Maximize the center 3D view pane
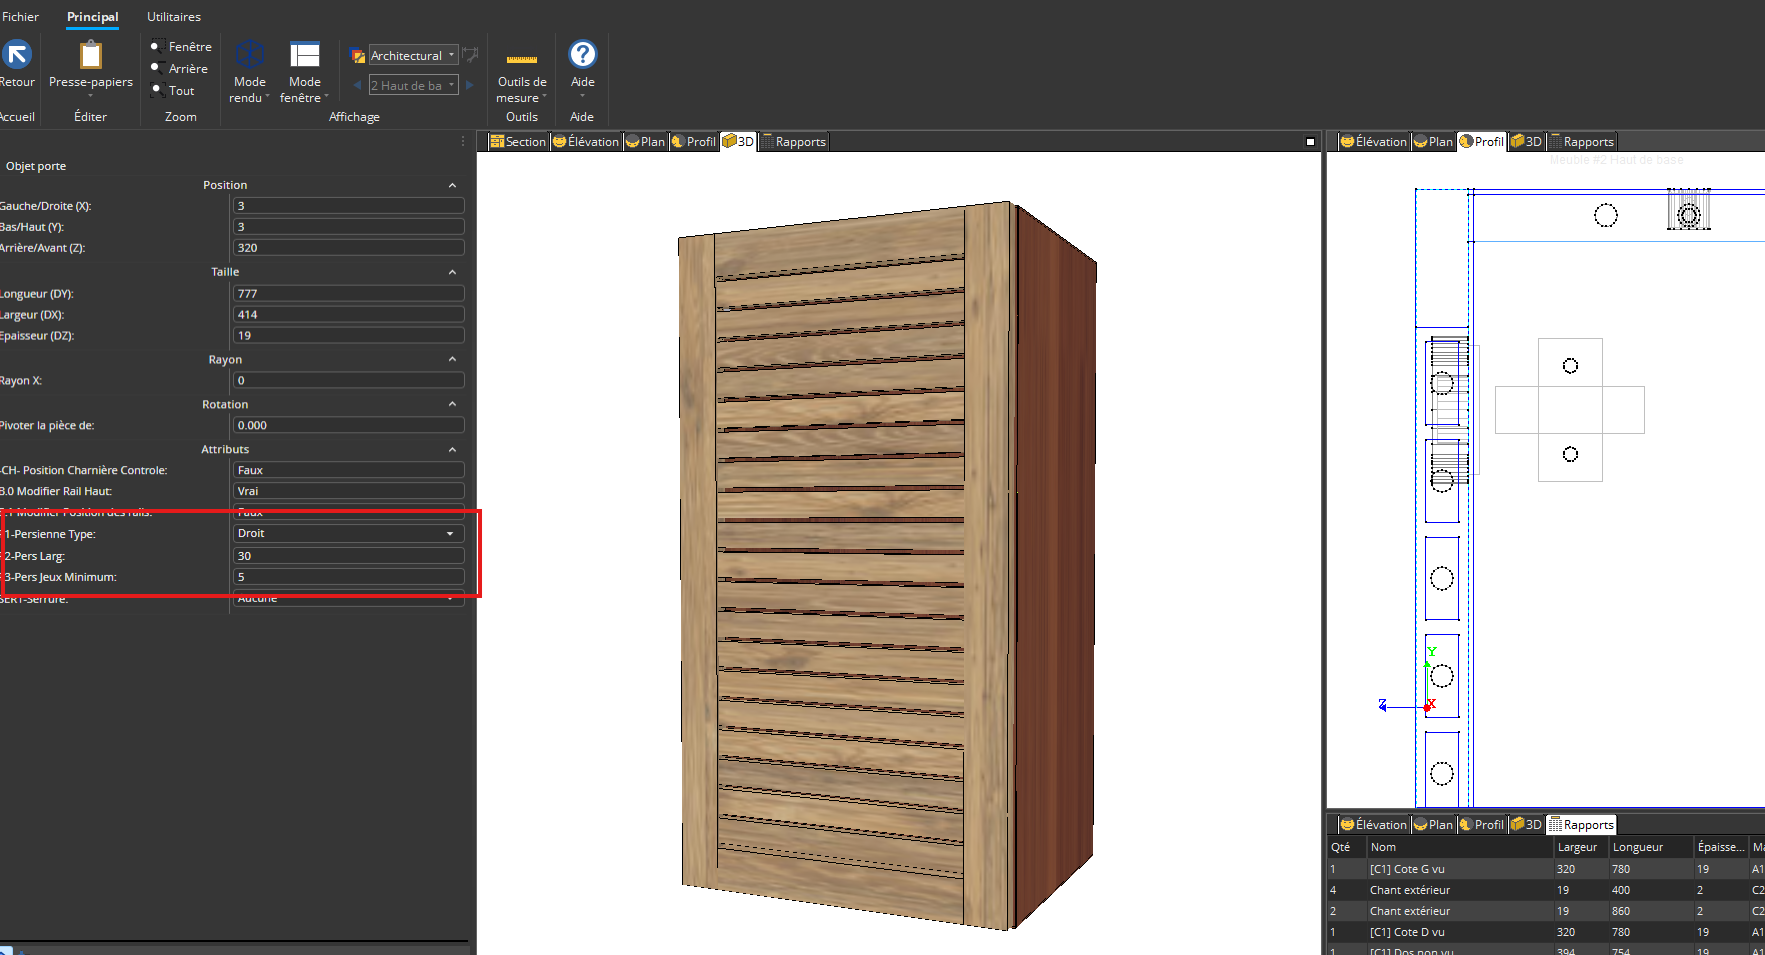Image resolution: width=1765 pixels, height=955 pixels. [x=1310, y=142]
